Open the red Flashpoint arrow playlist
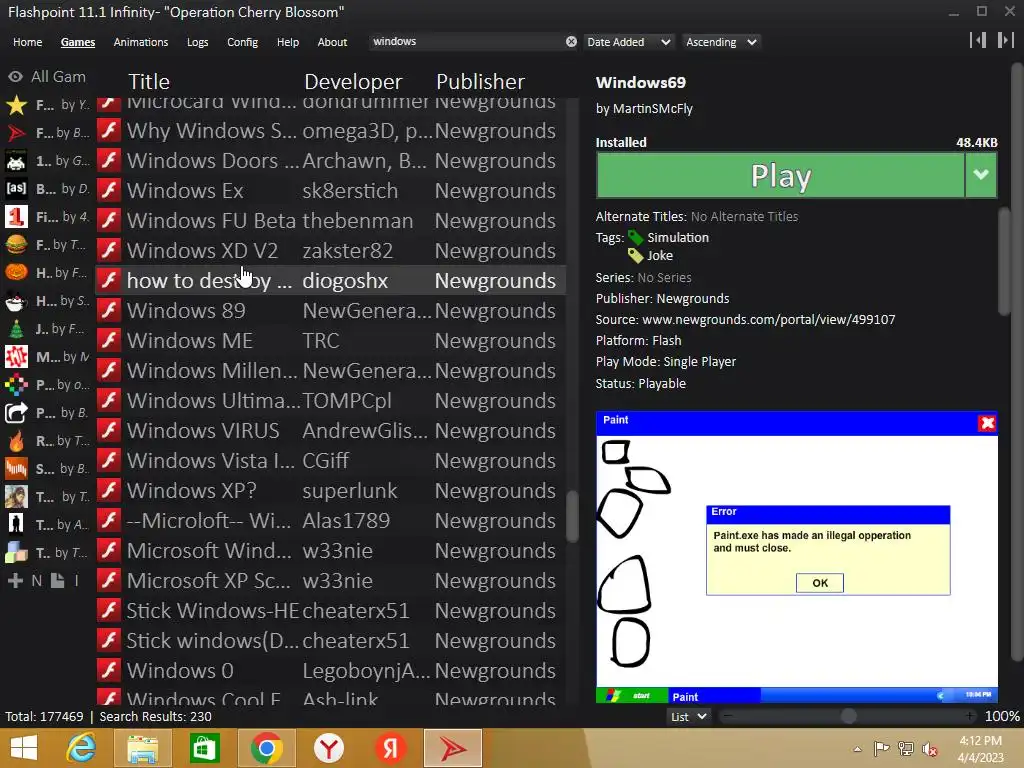Screen dimensions: 1024x768 pyautogui.click(x=16, y=133)
